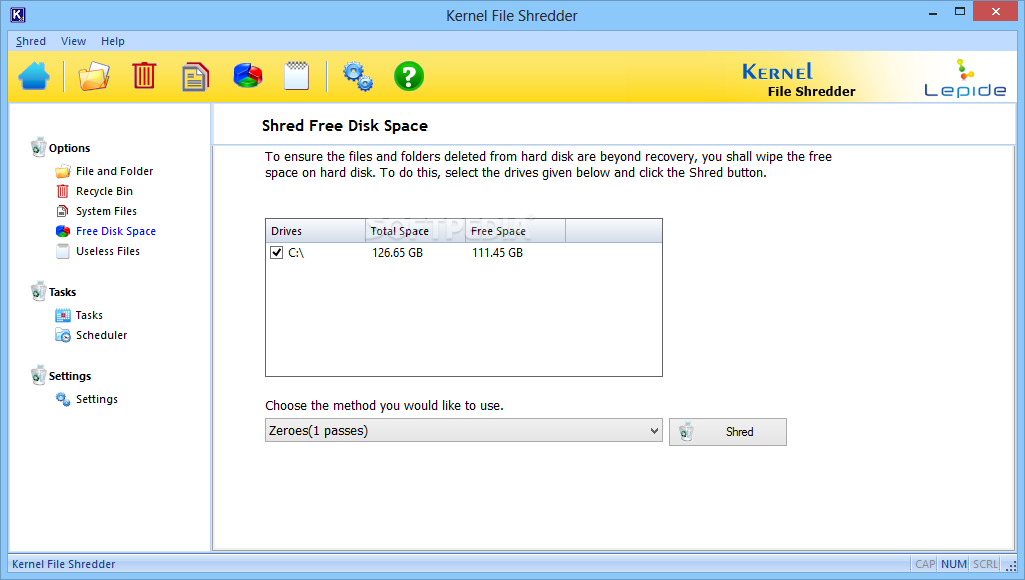
Task: Maximize the Kernel File Shredder window
Action: 960,11
